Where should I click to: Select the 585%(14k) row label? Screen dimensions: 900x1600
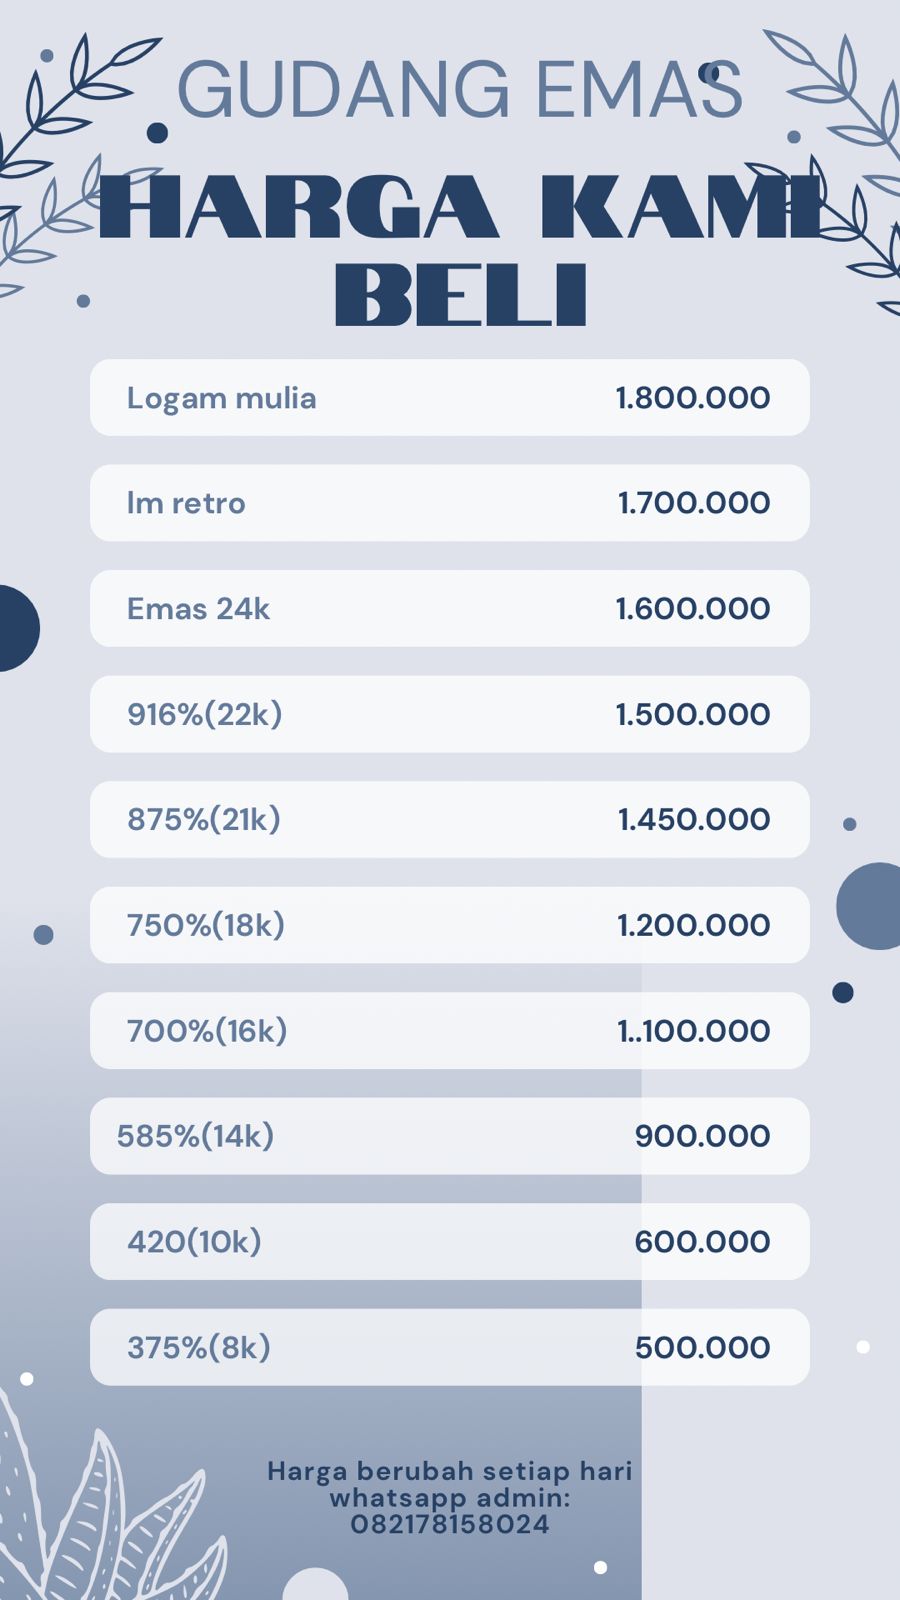coord(195,1136)
